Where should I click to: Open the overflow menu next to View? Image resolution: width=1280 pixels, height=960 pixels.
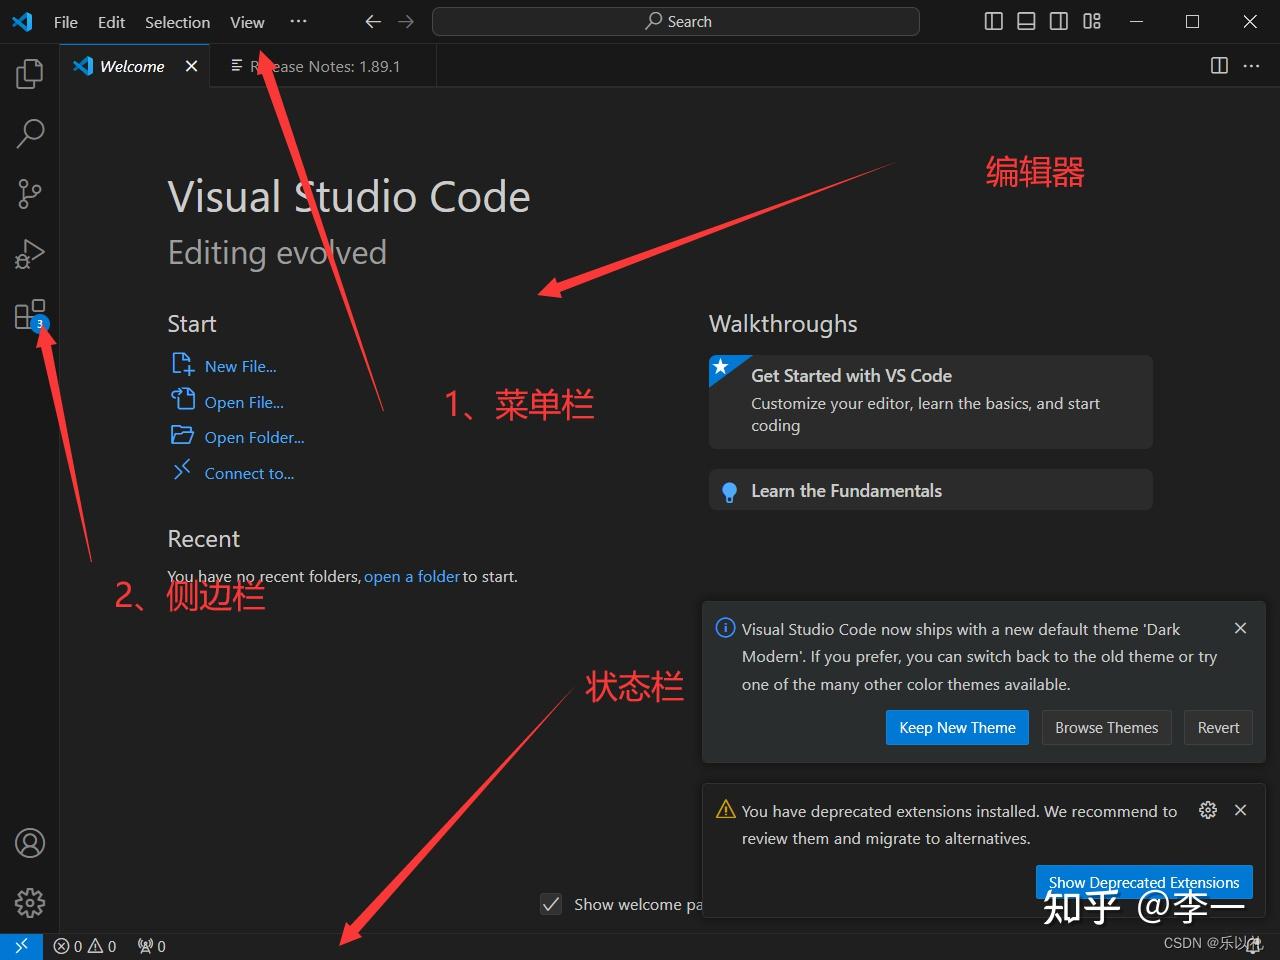[298, 20]
